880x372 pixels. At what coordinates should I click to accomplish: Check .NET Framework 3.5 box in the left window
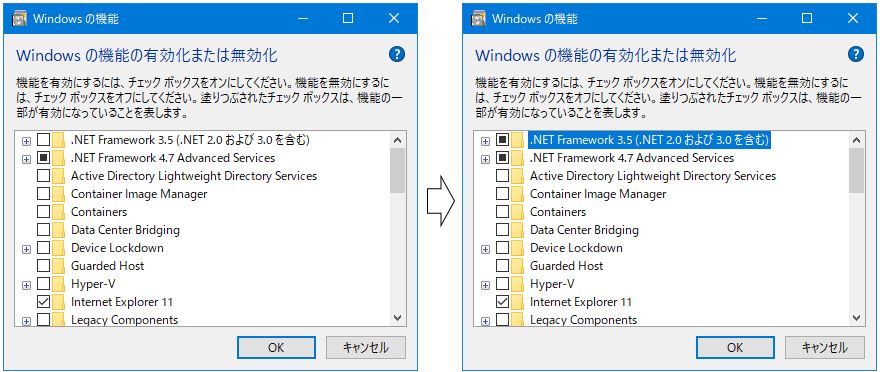pyautogui.click(x=43, y=140)
